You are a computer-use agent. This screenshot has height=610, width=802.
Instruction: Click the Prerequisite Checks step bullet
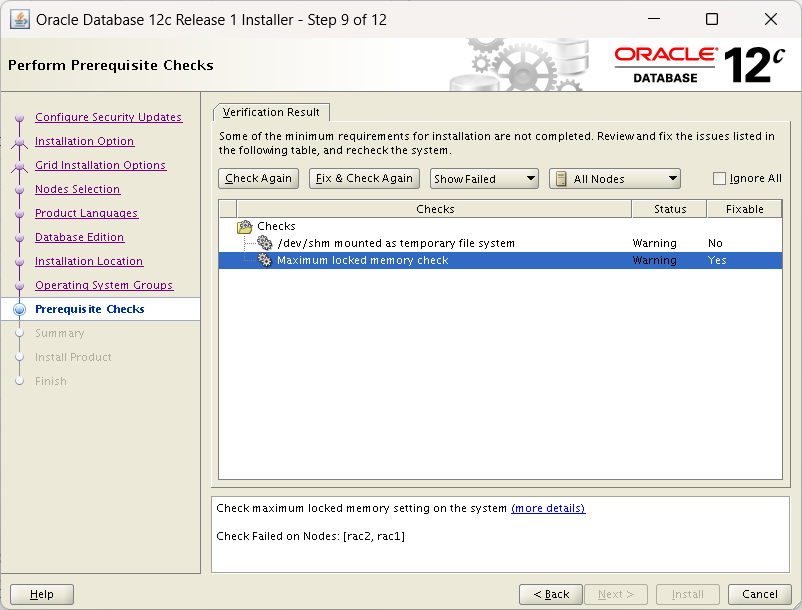[x=19, y=309]
